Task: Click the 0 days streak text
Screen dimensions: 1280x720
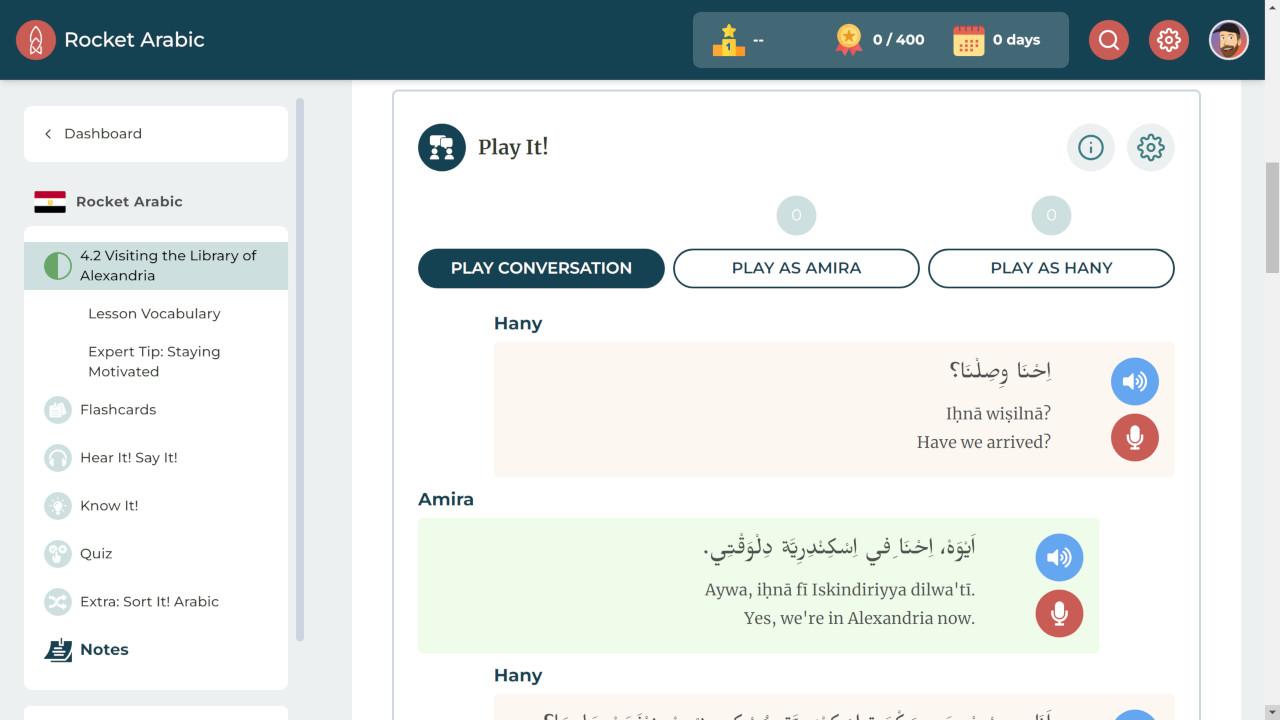Action: point(1016,40)
